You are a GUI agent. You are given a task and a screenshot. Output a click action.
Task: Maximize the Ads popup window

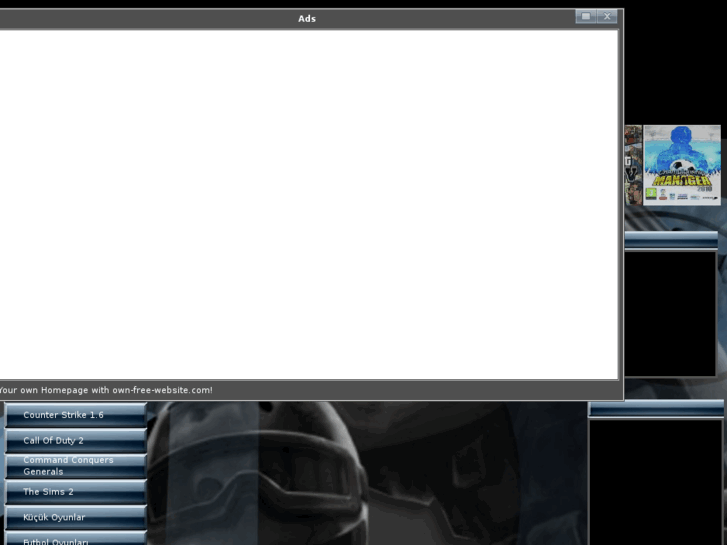(586, 16)
